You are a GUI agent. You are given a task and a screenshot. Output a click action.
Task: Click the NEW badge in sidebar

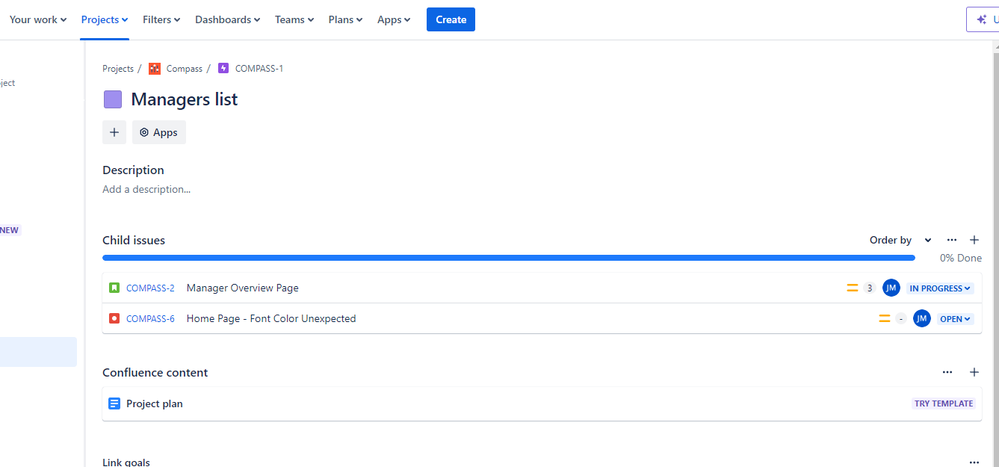(10, 230)
